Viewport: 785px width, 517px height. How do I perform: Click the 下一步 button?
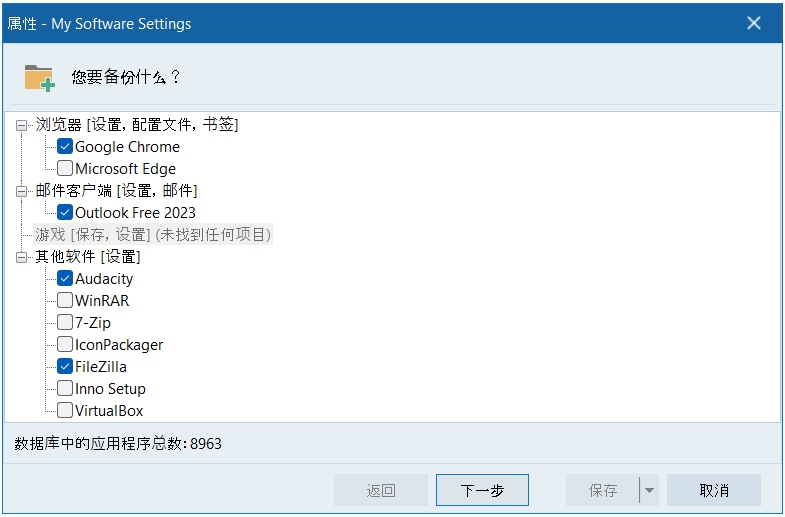(x=482, y=491)
